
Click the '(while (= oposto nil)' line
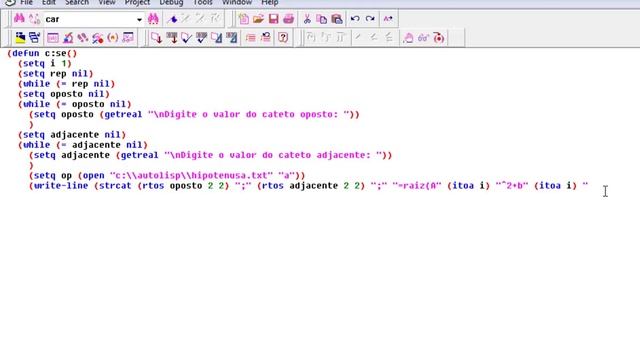pyautogui.click(x=75, y=104)
